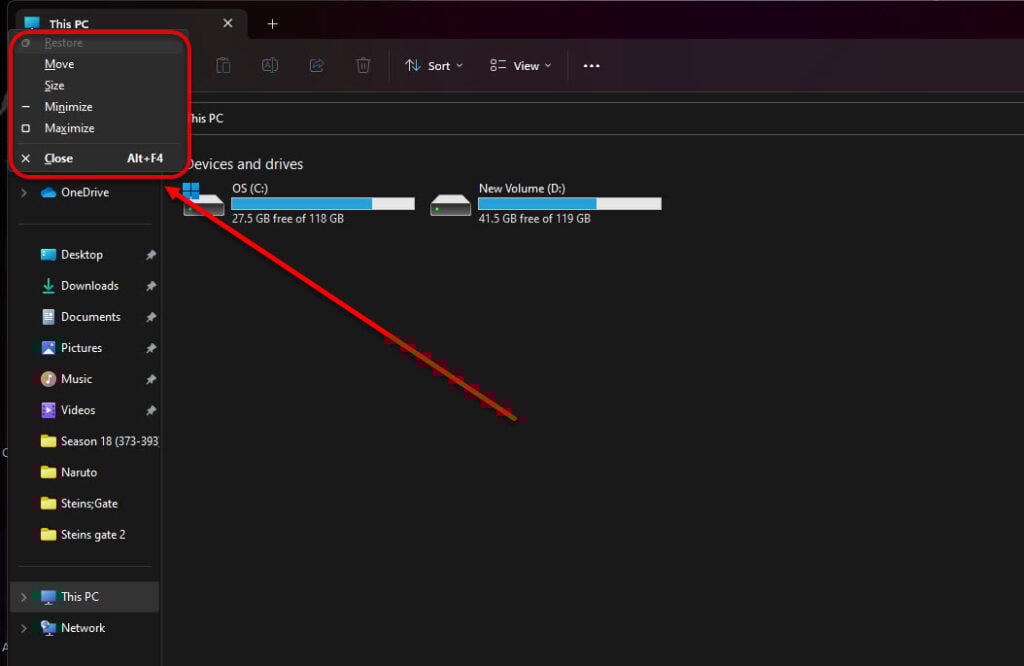Choose Size from the window menu
This screenshot has height=666, width=1024.
pyautogui.click(x=54, y=86)
